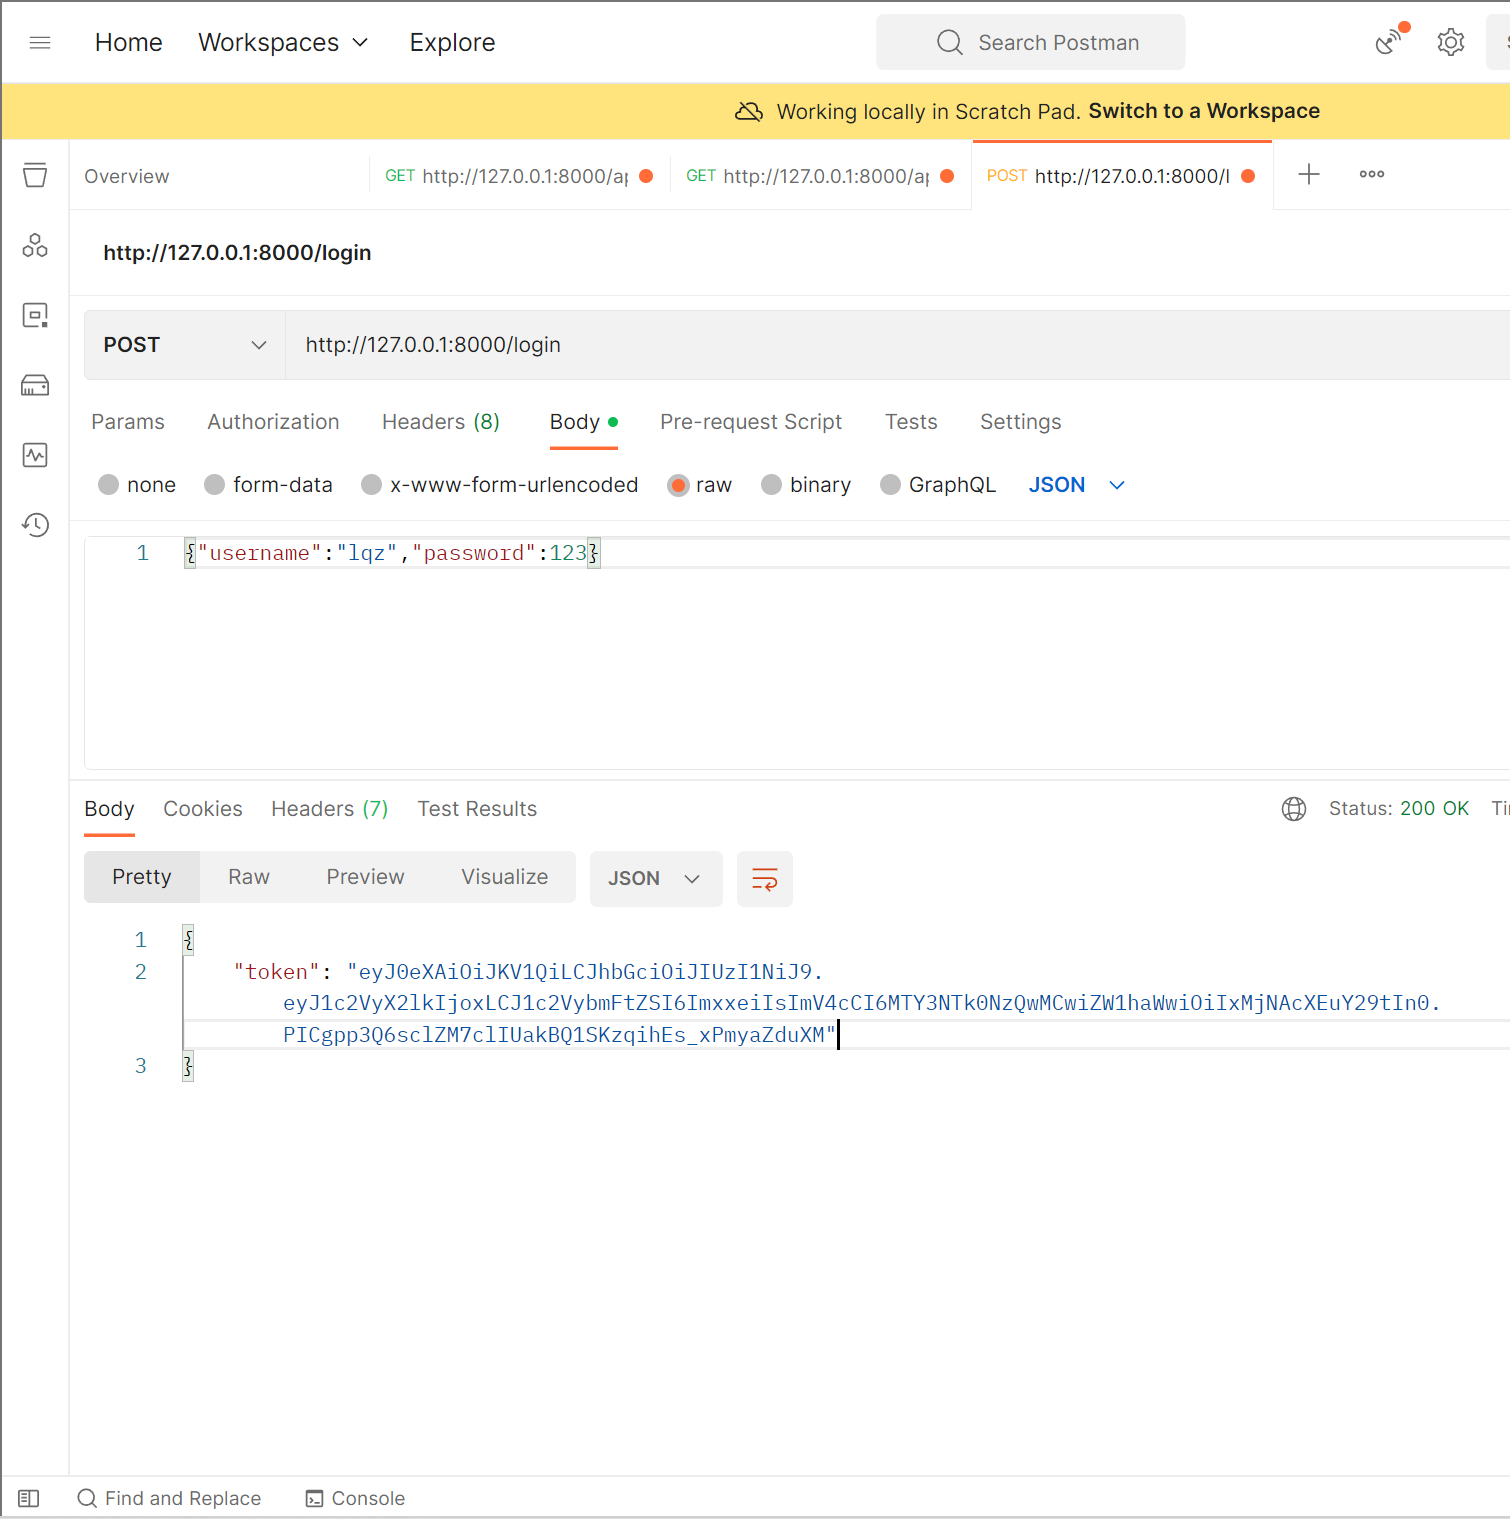1510x1519 pixels.
Task: Open the Explore menu item
Action: 452,42
